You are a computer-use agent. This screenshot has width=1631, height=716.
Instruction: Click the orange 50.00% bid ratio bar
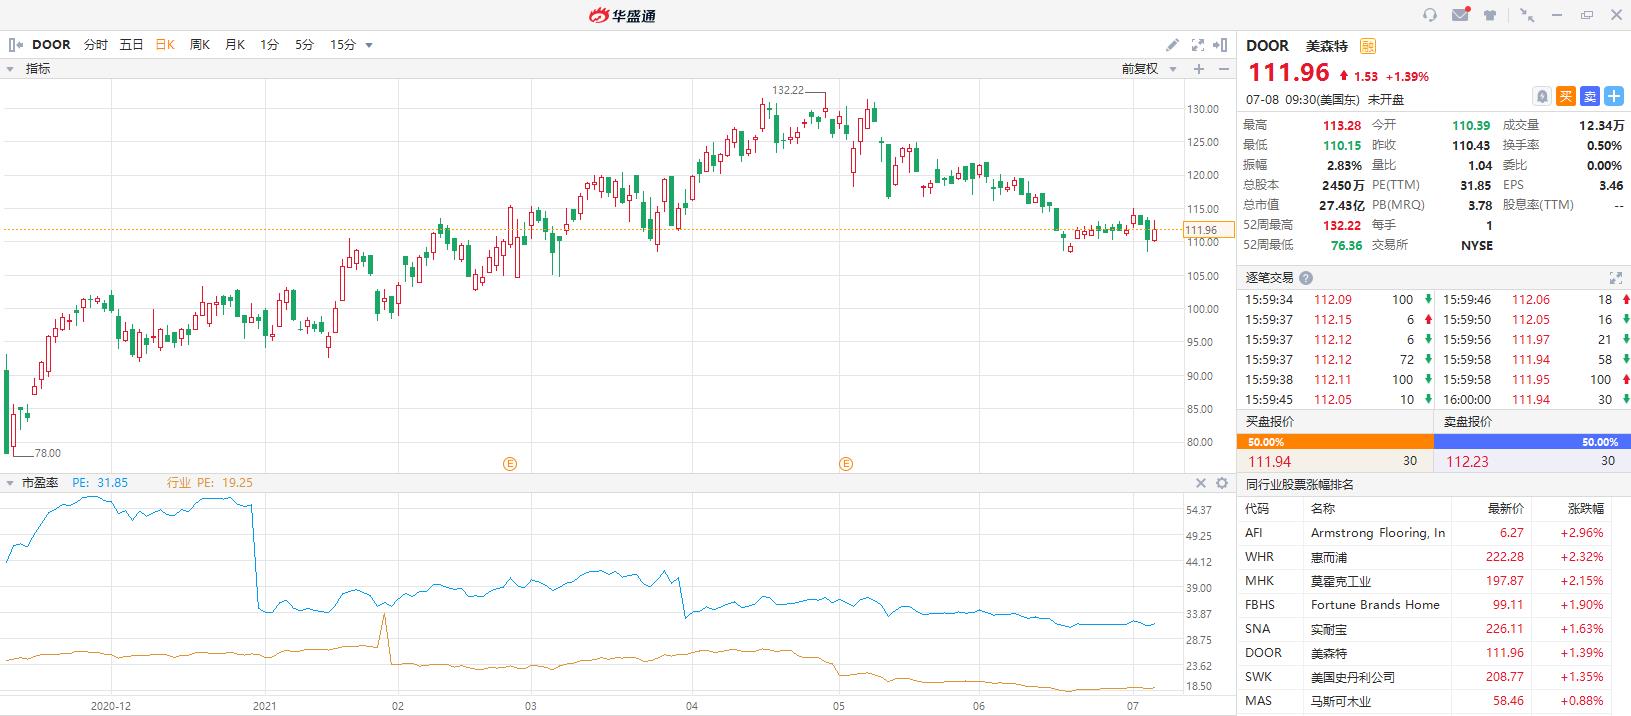pos(1334,442)
